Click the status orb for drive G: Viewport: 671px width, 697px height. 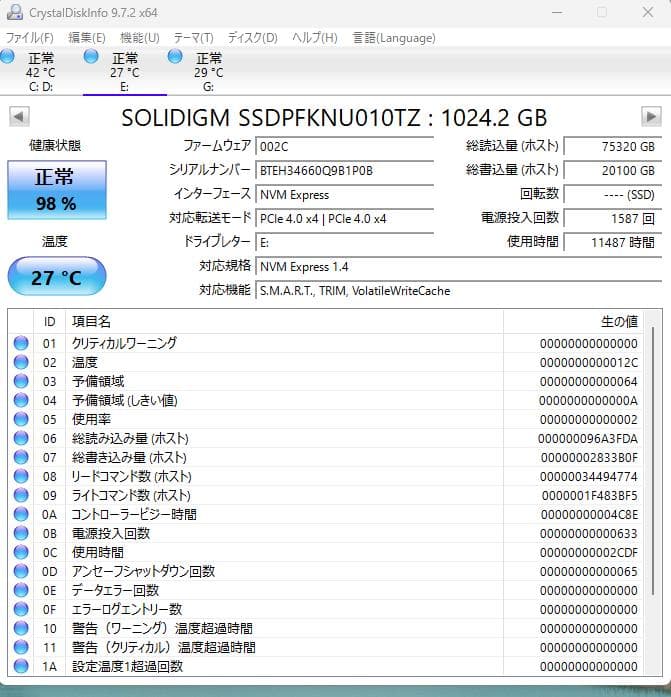pos(175,56)
